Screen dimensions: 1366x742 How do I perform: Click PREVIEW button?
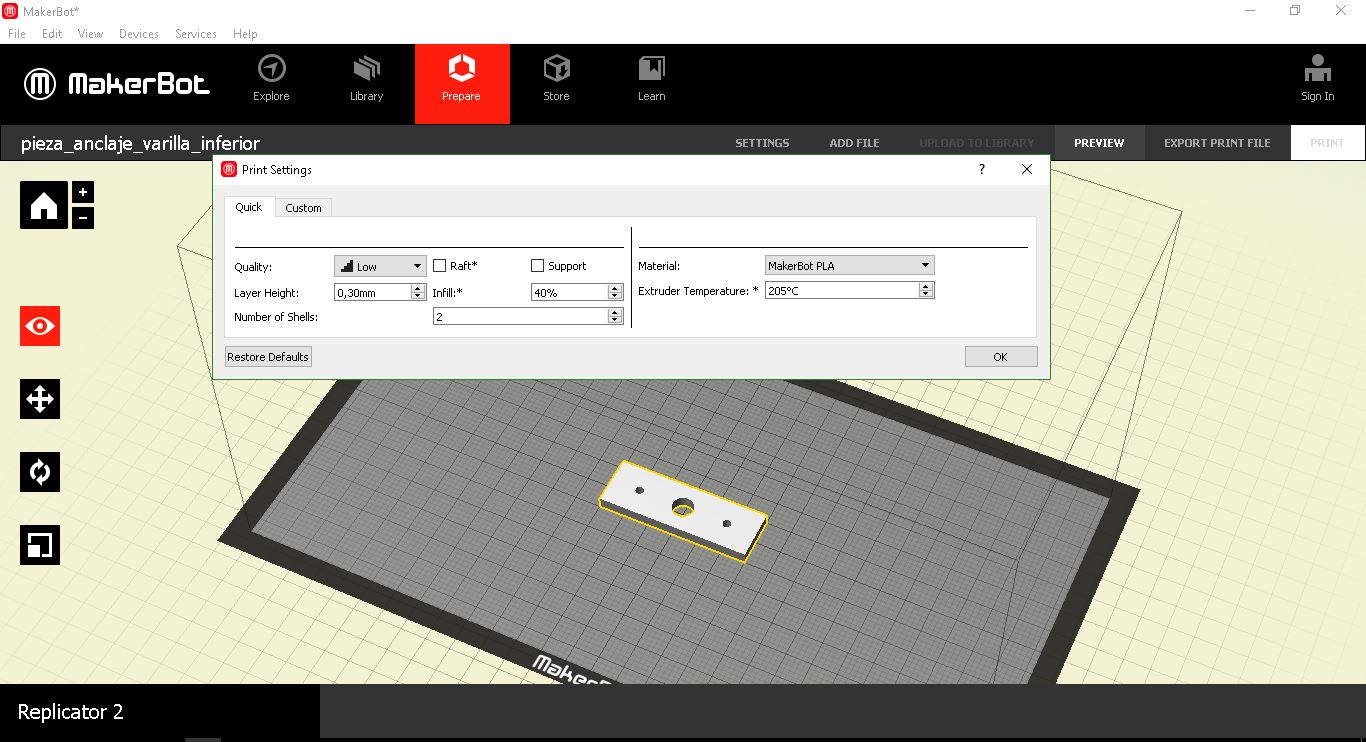1099,143
